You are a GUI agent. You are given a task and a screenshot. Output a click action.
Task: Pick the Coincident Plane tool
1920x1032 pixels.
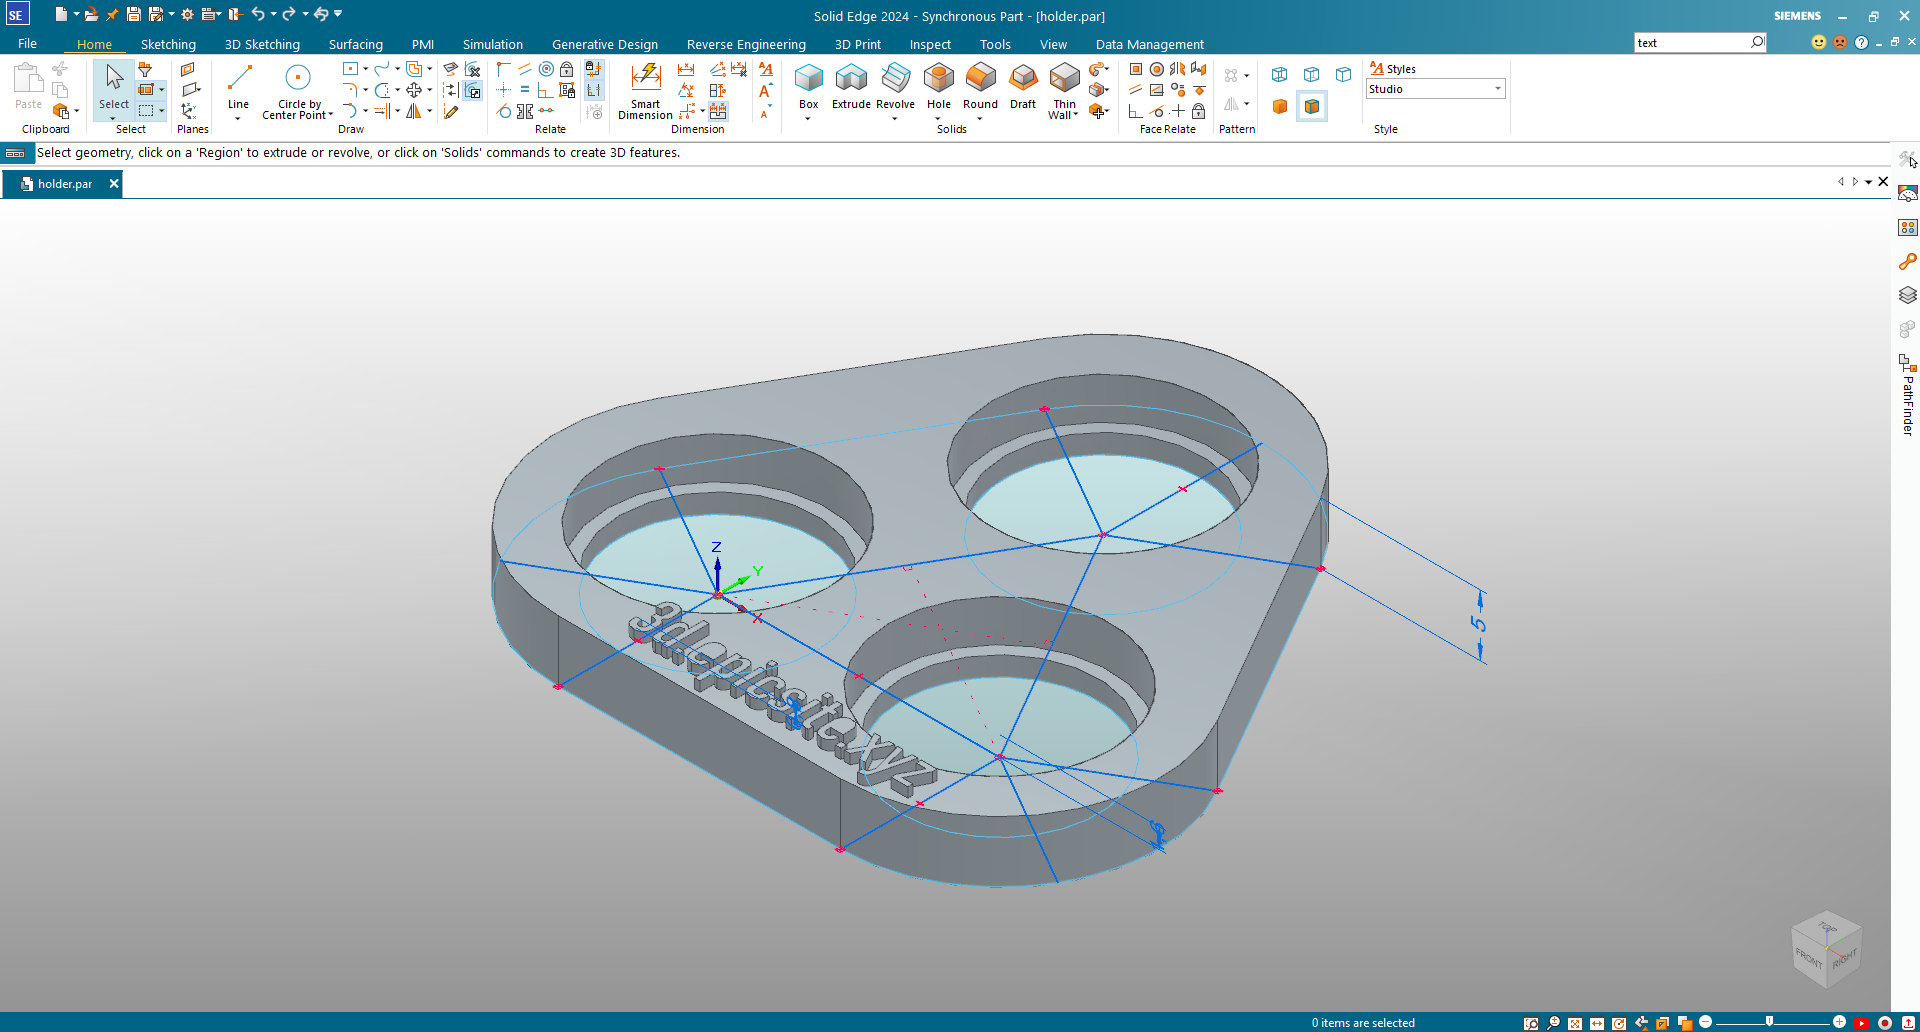point(188,69)
